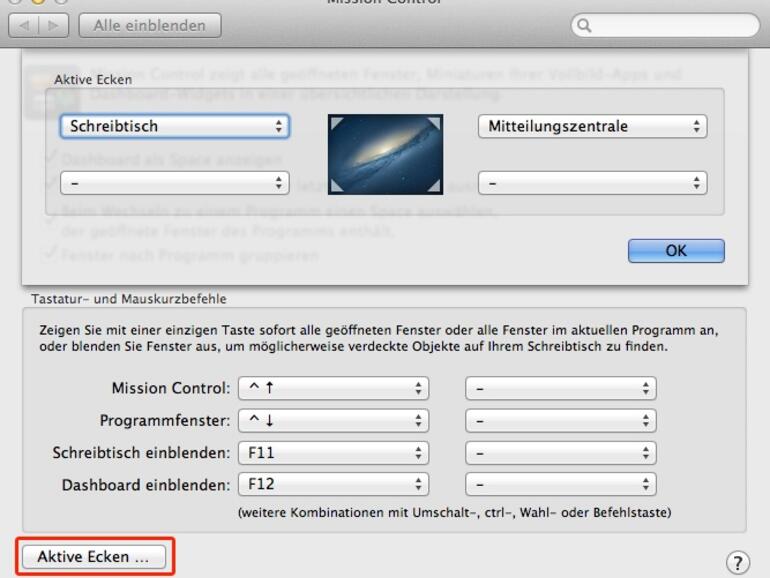The image size is (770, 578).
Task: Open Programmfenster mouse shortcut dropdown
Action: (561, 421)
